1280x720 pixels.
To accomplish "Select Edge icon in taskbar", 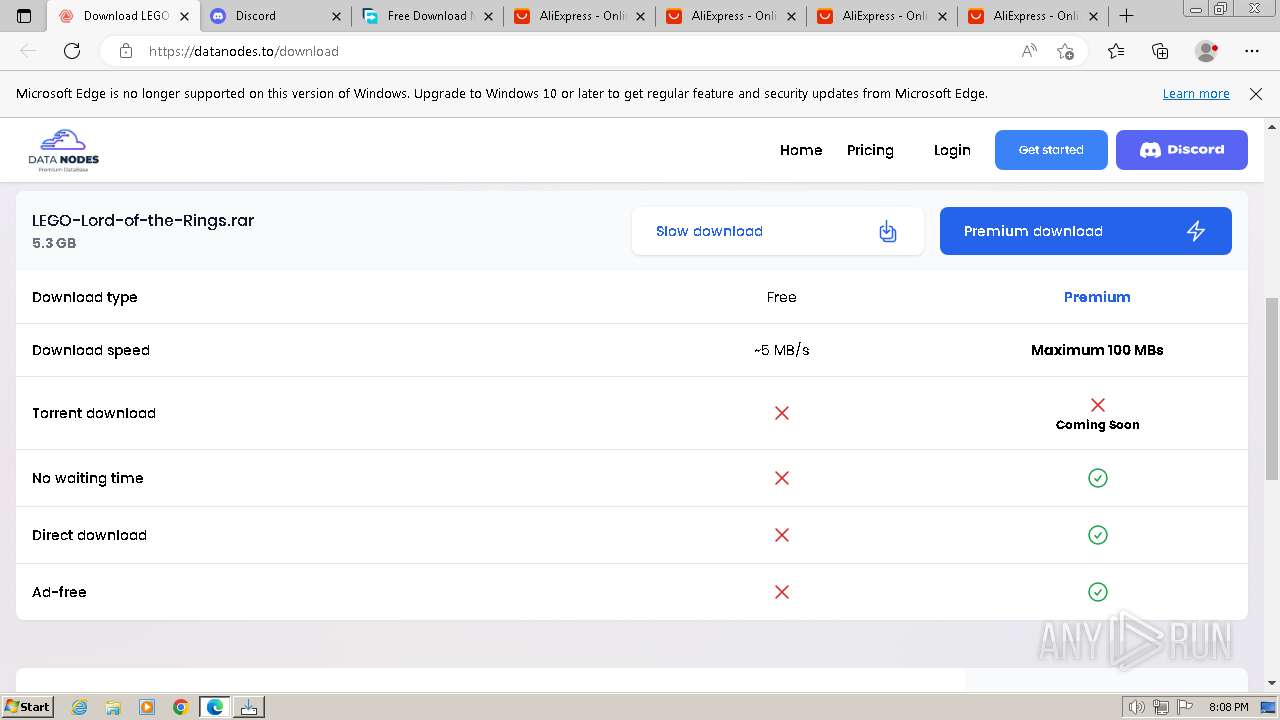I will pyautogui.click(x=215, y=707).
